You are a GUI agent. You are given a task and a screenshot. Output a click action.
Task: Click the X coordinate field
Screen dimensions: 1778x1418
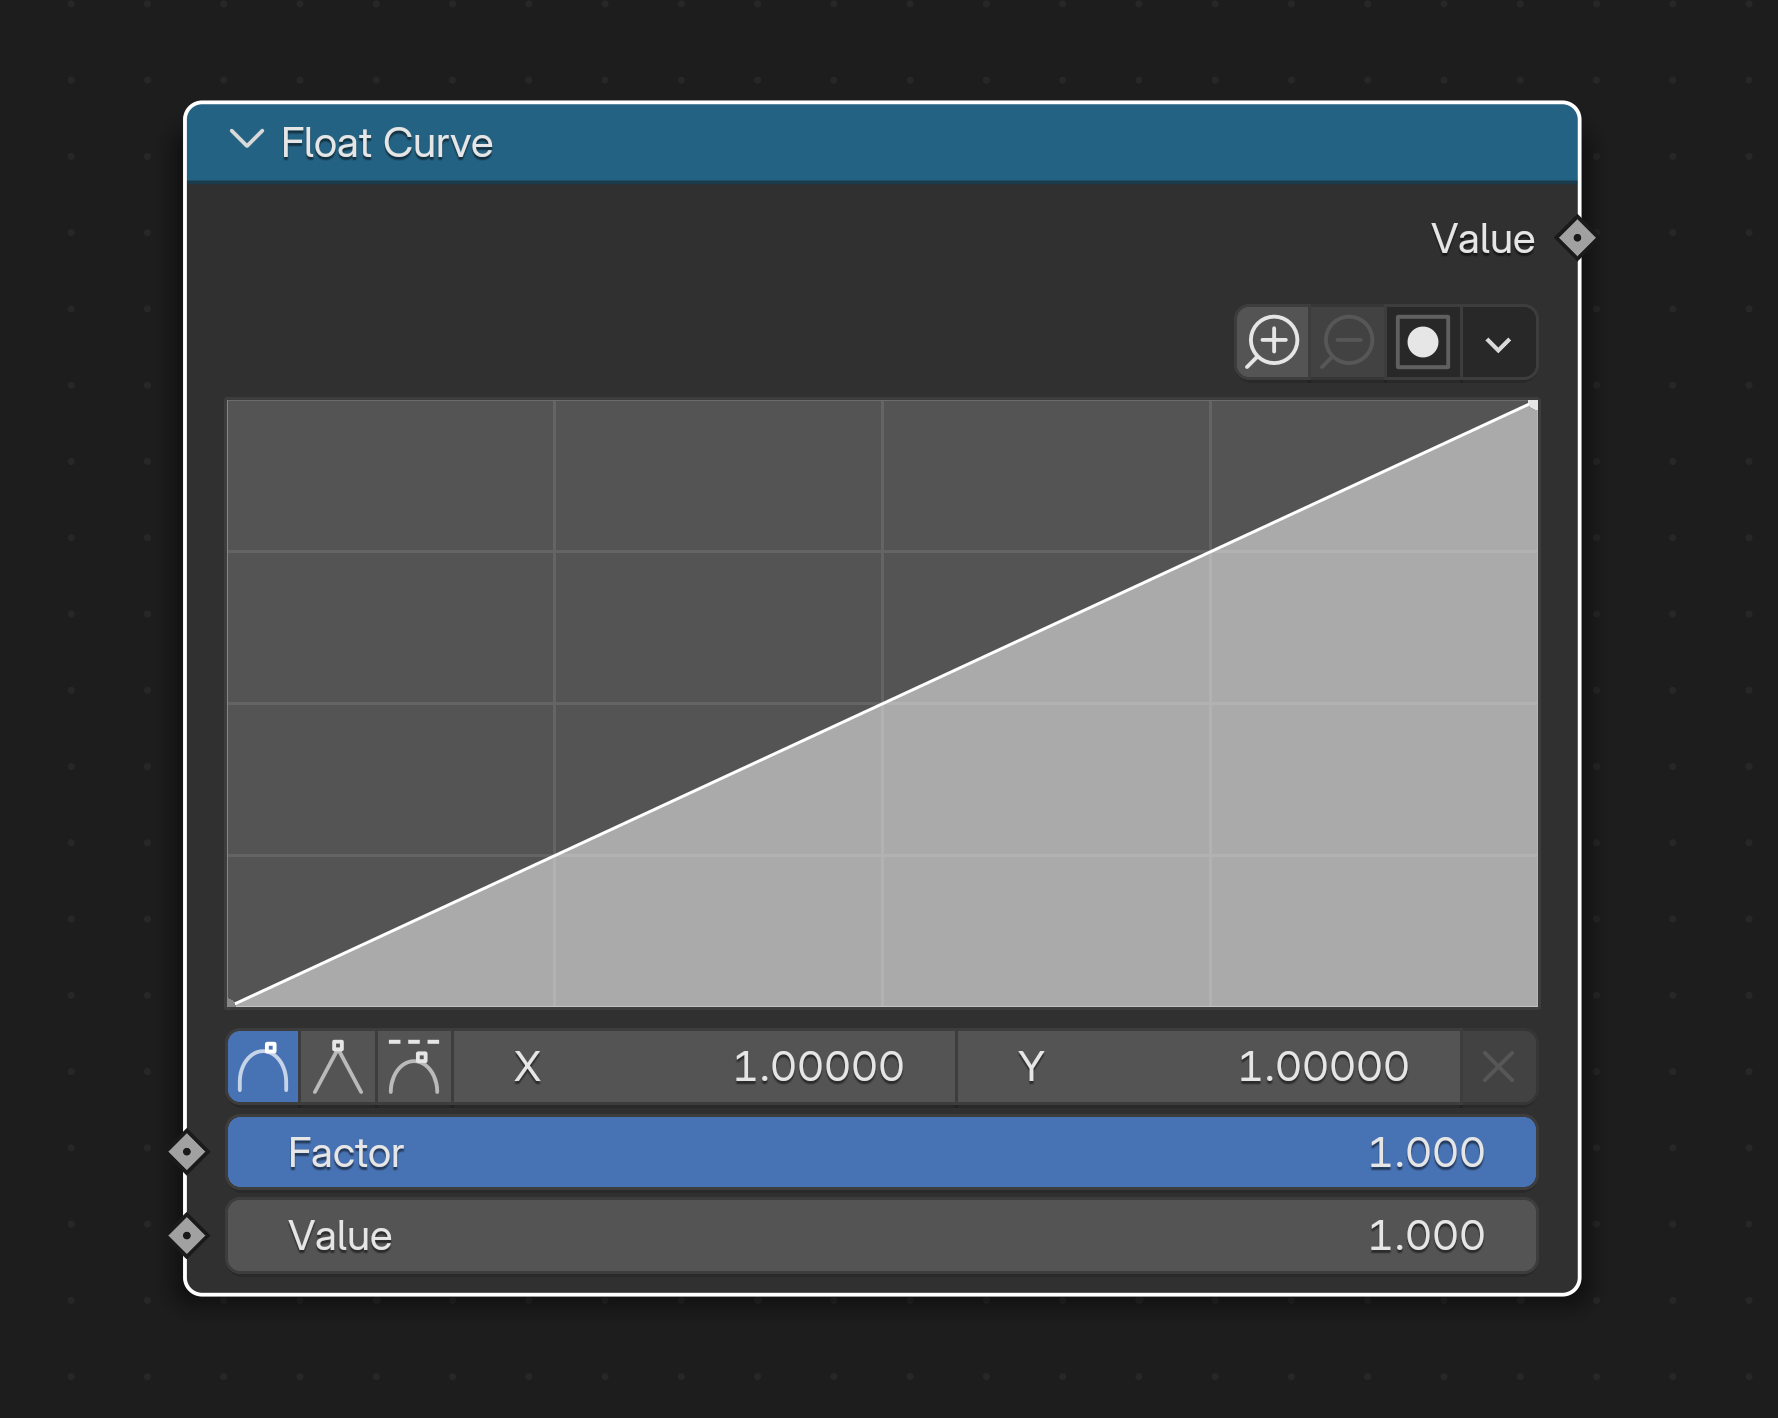click(705, 1067)
